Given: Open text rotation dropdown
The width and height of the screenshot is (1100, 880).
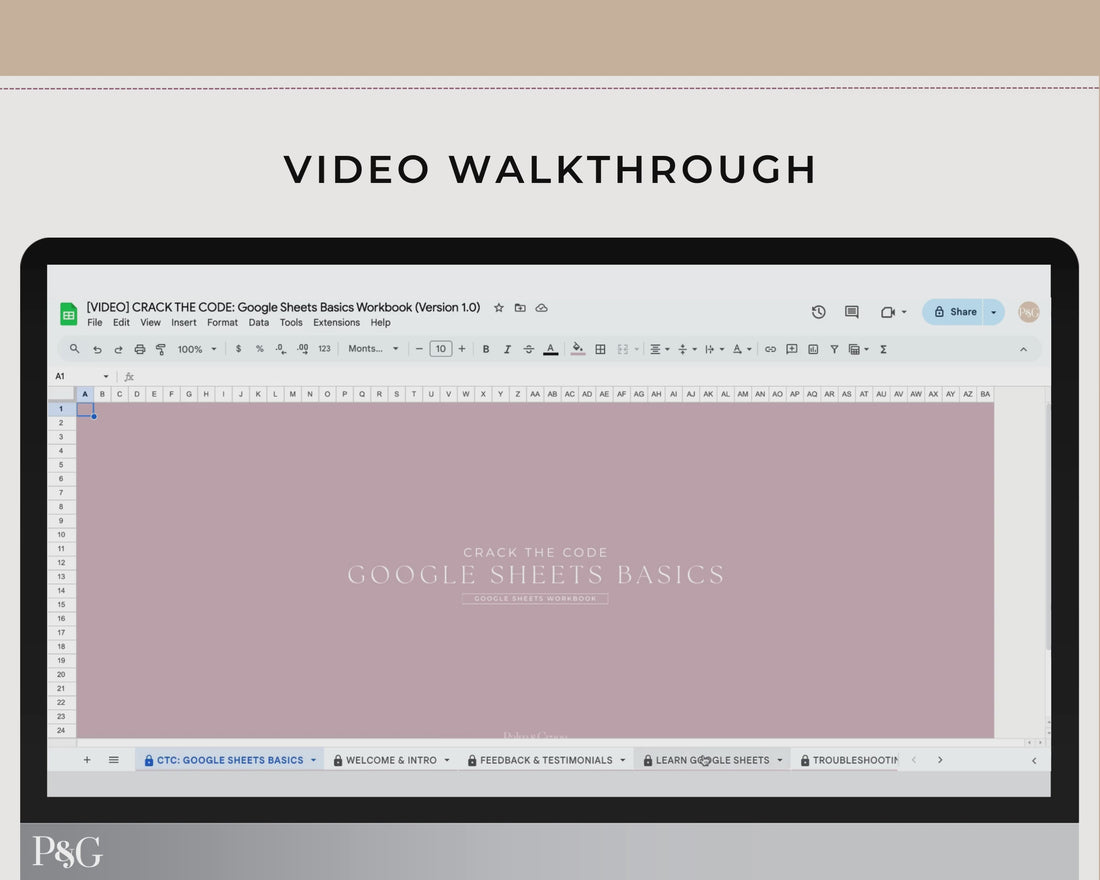Looking at the screenshot, I should pos(742,349).
